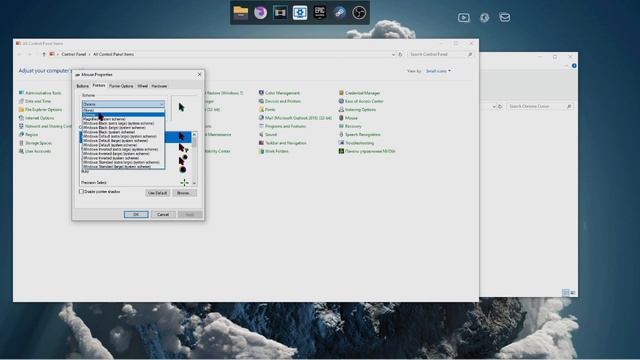Image resolution: width=640 pixels, height=360 pixels.
Task: Click the Precision Select crosshair cursor
Action: pos(184,182)
